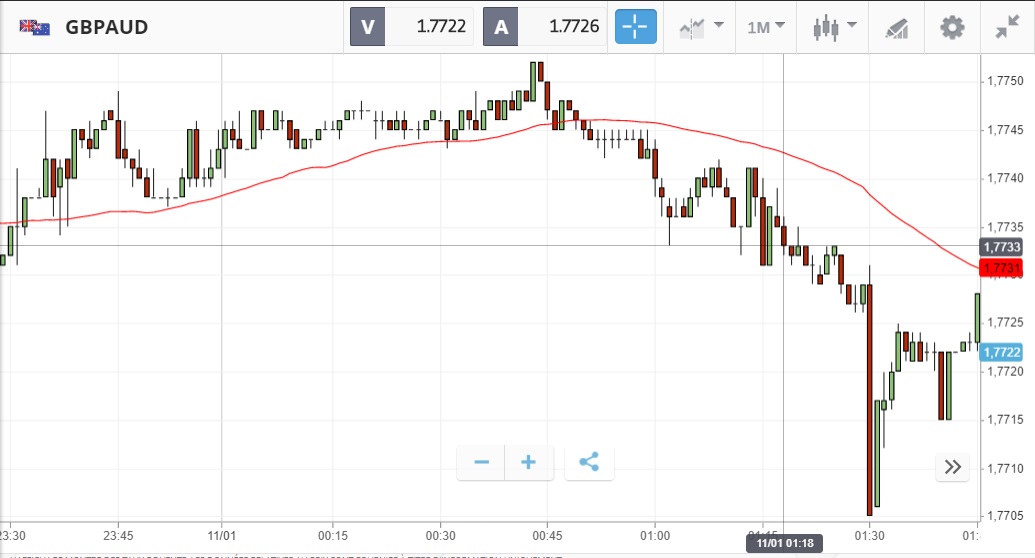The width and height of the screenshot is (1035, 558).
Task: Share the chart
Action: (589, 462)
